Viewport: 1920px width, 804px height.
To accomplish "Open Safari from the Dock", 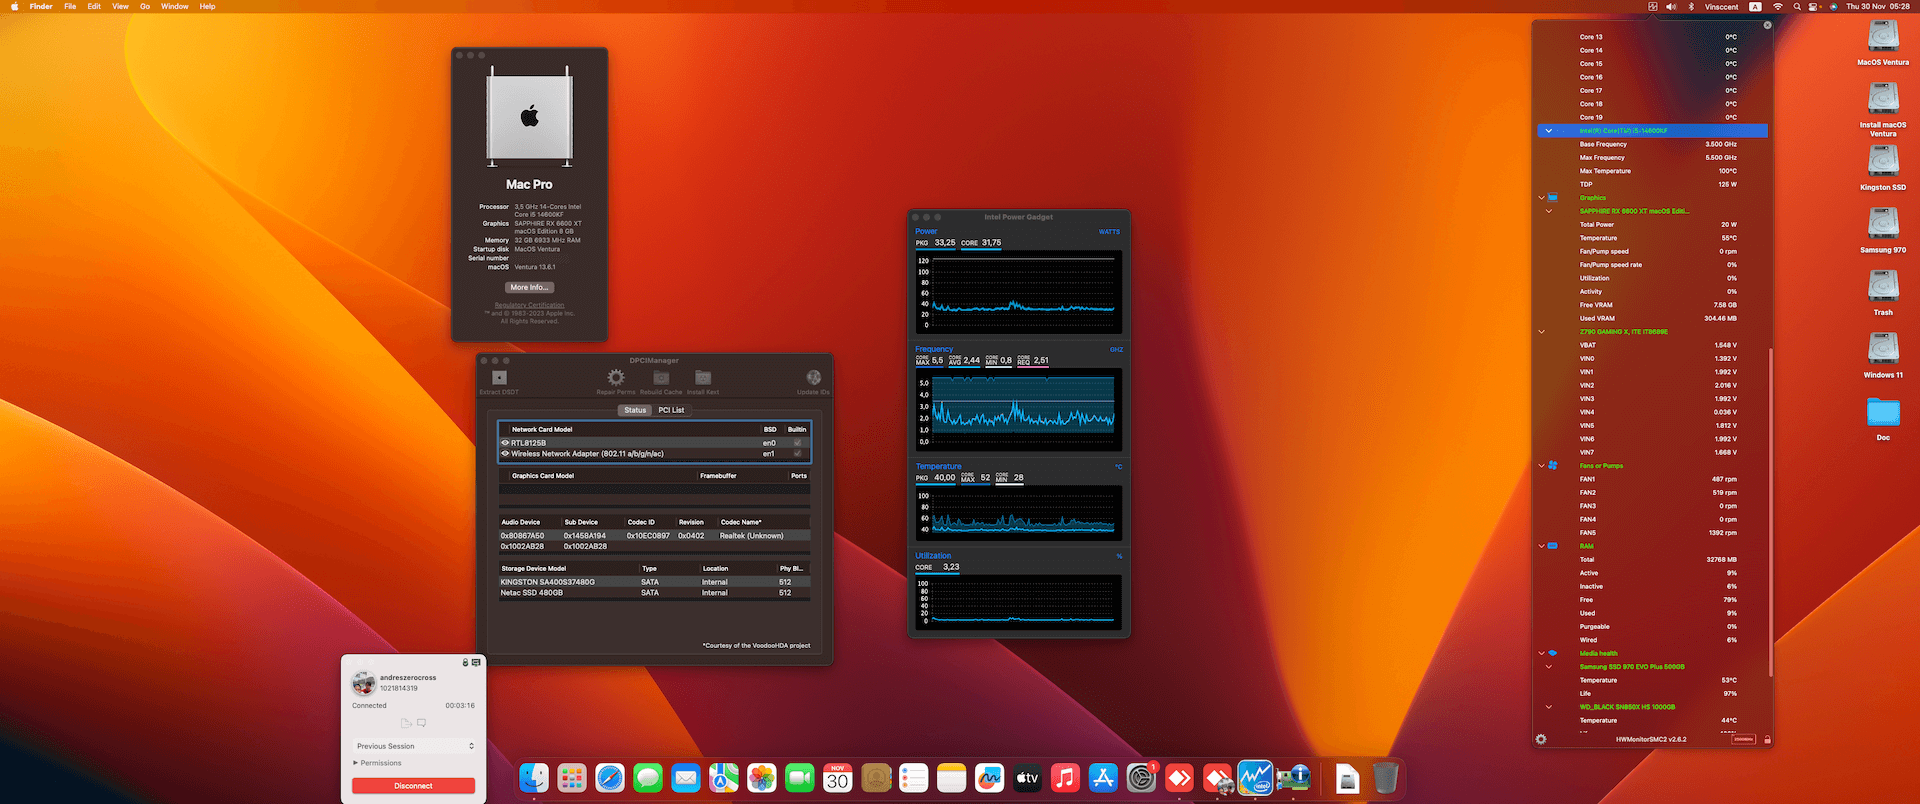I will (610, 777).
